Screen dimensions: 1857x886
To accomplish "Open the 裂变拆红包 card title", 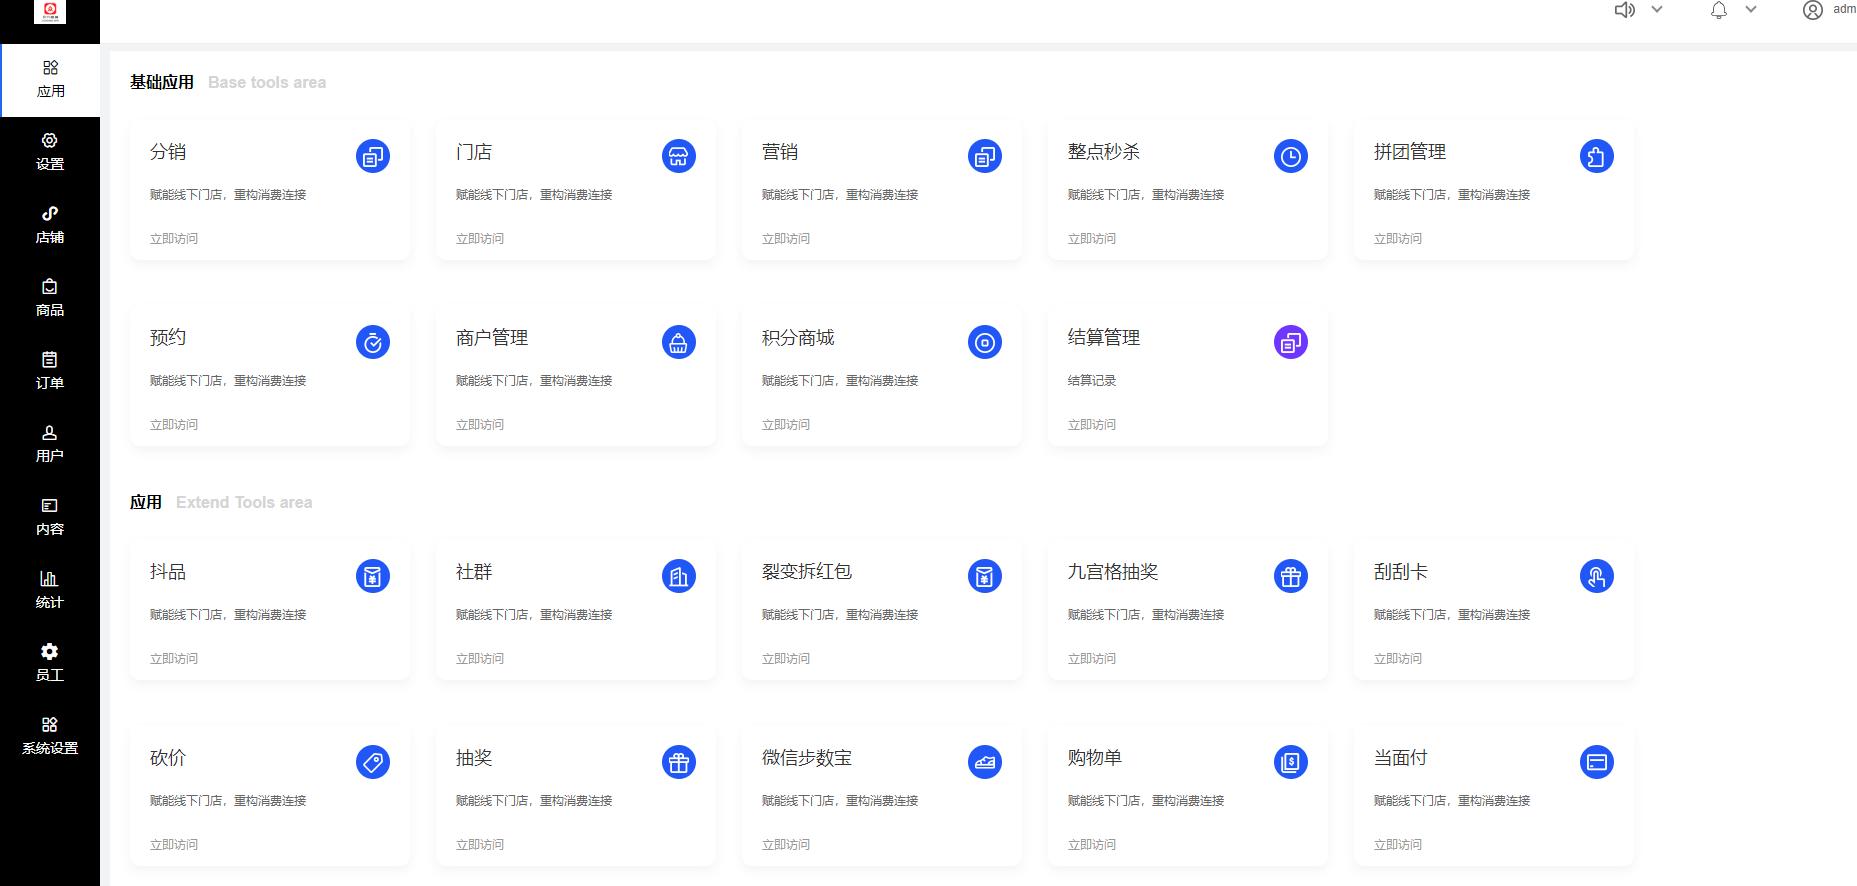I will click(807, 572).
